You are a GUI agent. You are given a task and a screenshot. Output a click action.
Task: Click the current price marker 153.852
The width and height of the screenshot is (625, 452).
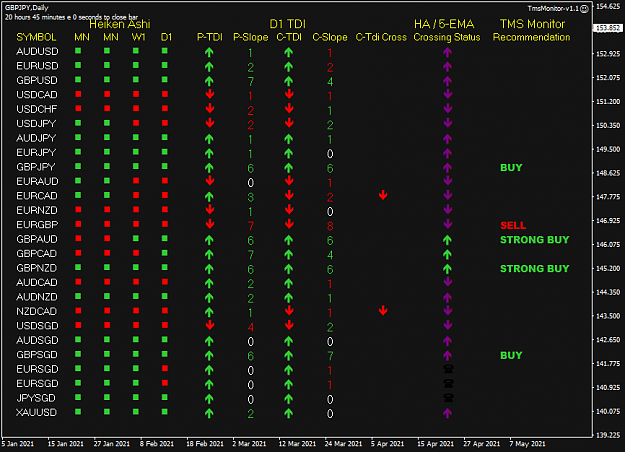tap(608, 28)
